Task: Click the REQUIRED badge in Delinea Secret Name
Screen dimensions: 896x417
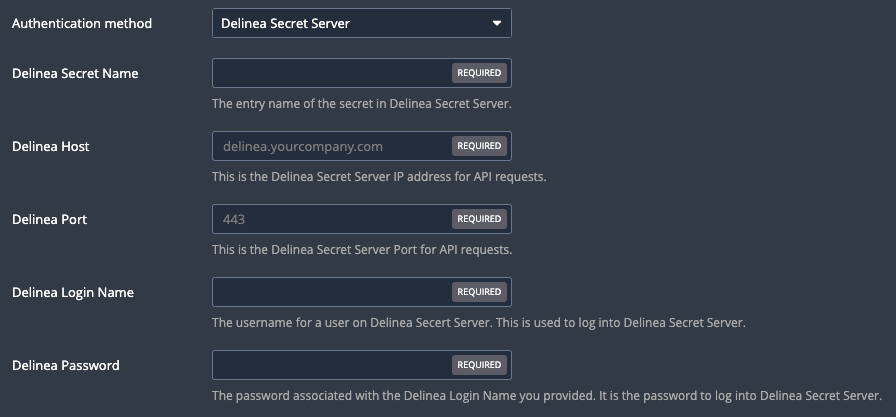Action: point(479,73)
